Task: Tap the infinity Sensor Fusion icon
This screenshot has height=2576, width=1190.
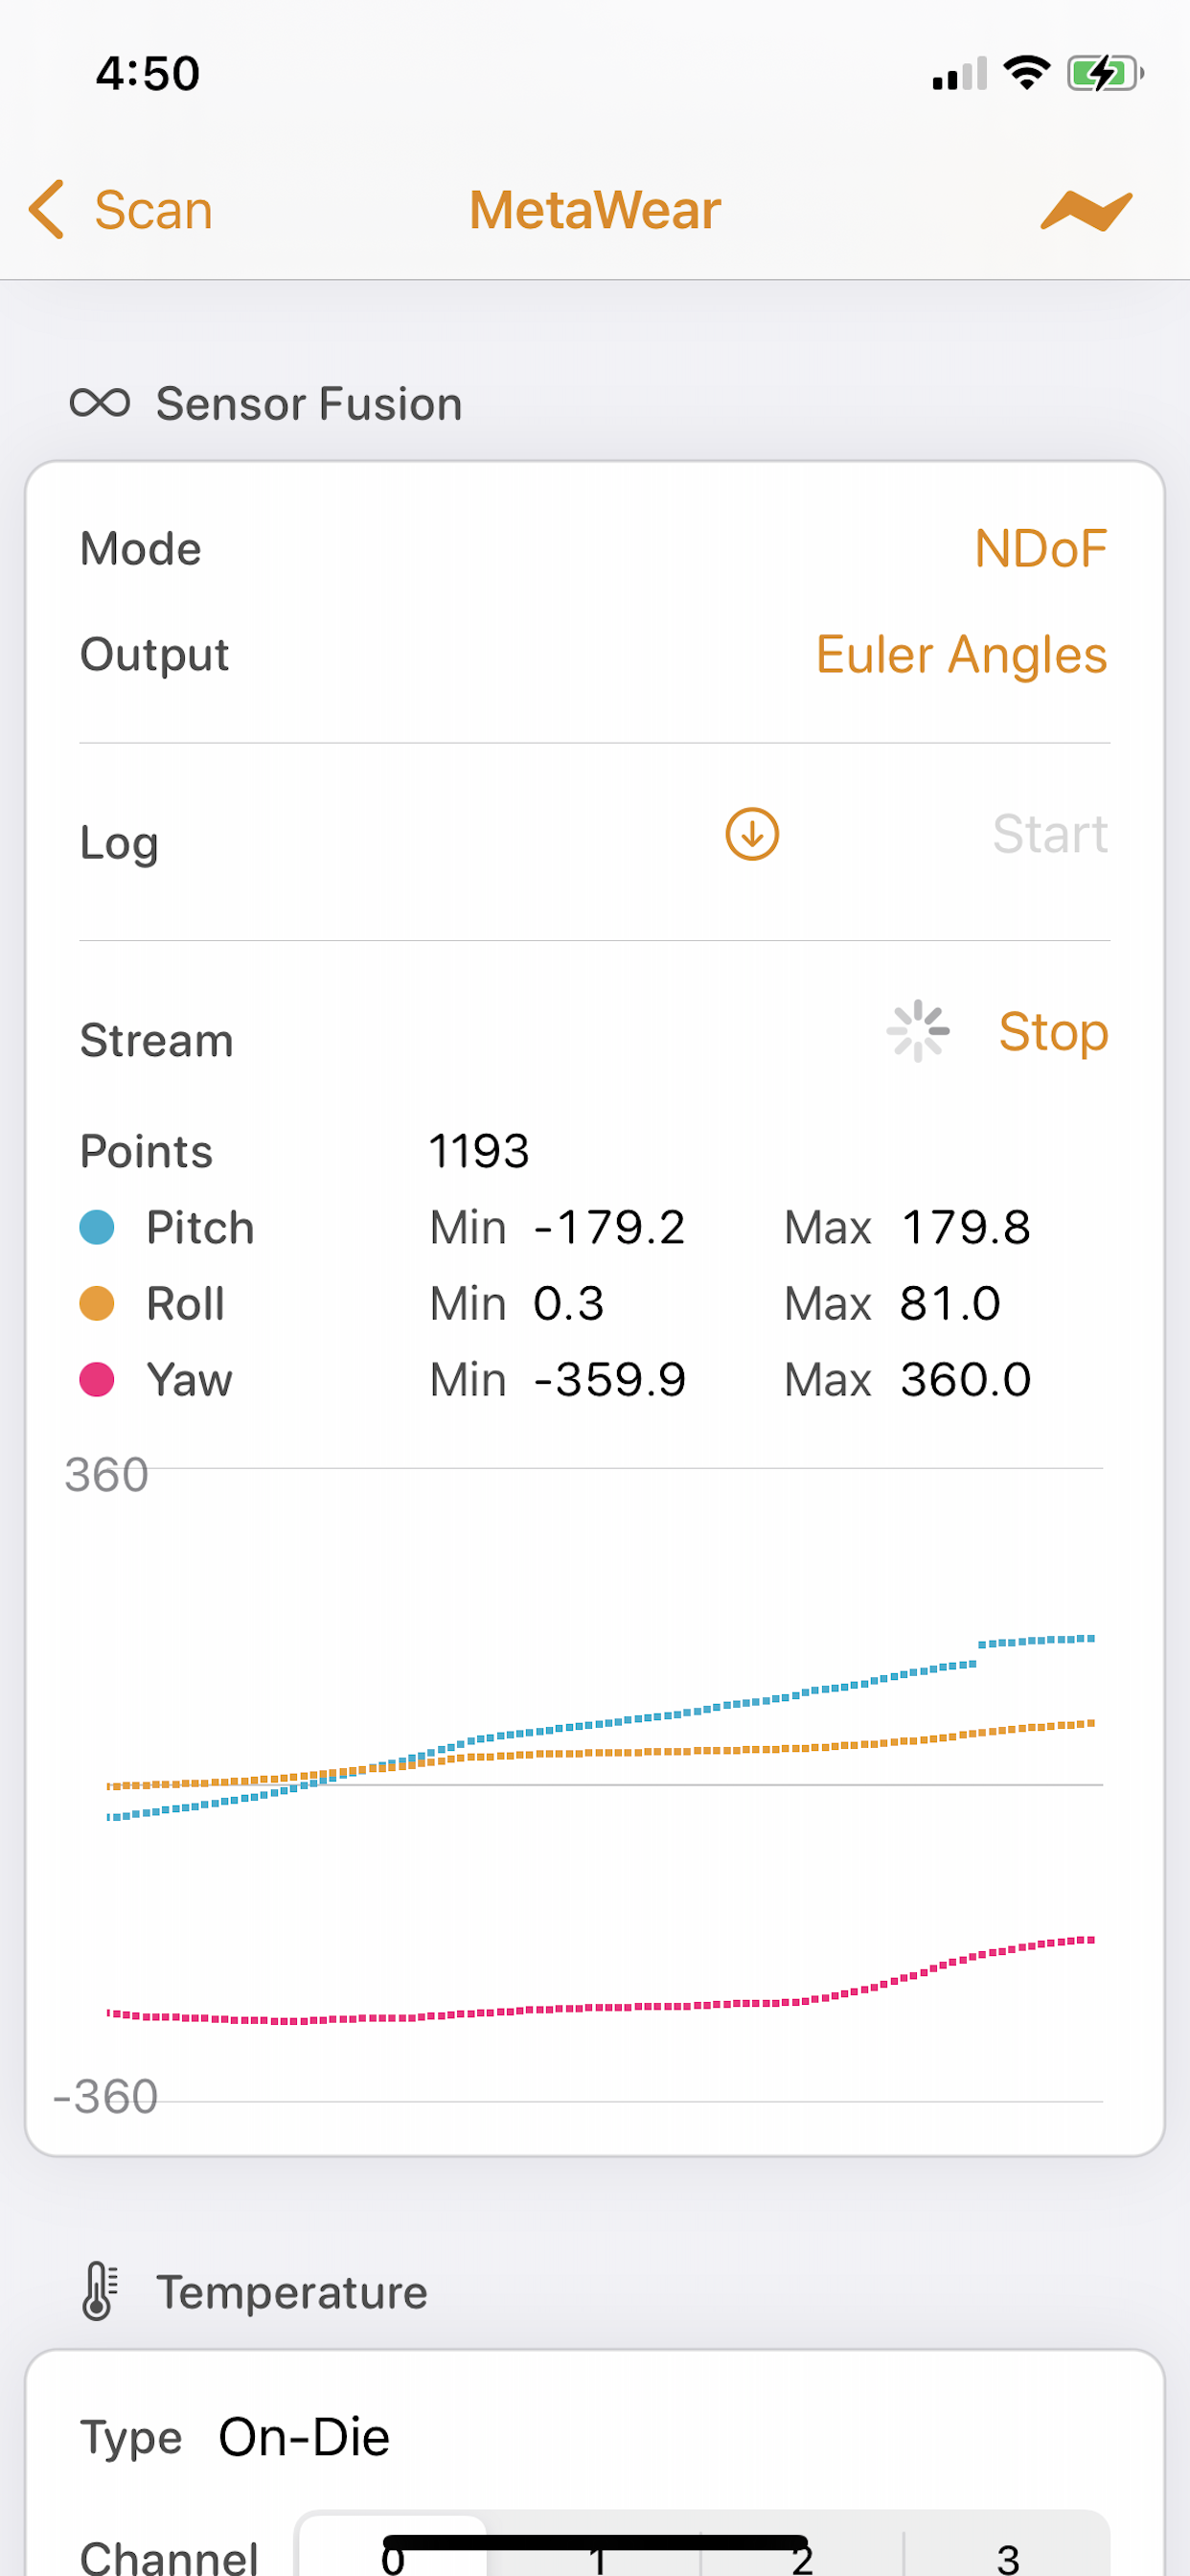Action: pos(100,403)
